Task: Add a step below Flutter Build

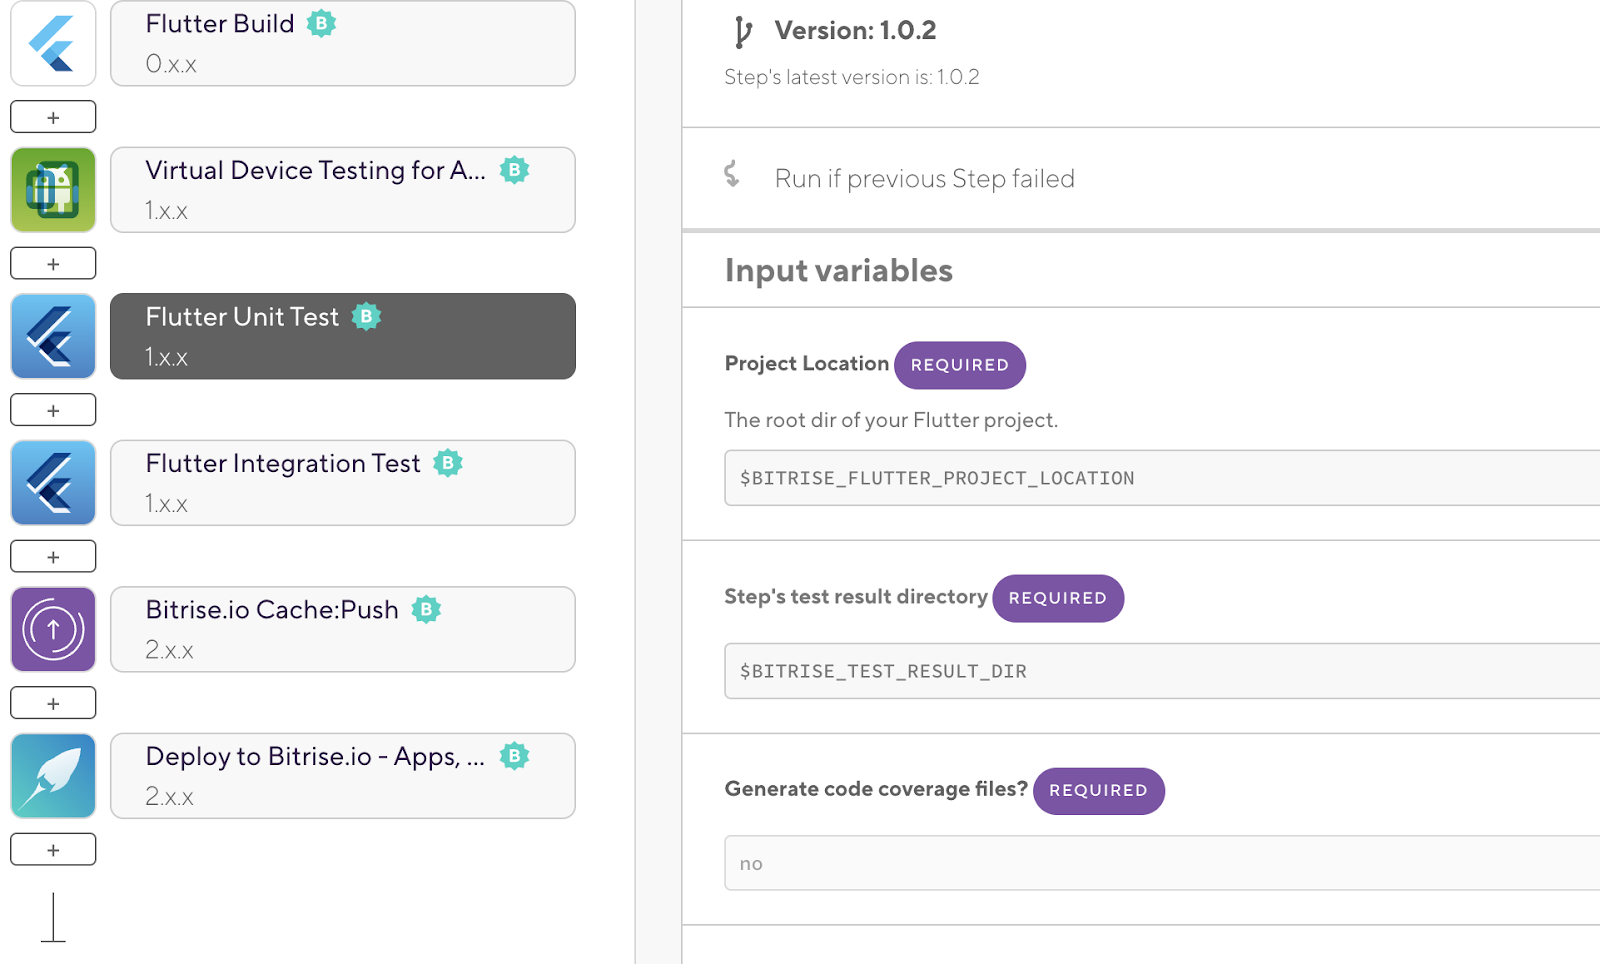Action: point(53,117)
